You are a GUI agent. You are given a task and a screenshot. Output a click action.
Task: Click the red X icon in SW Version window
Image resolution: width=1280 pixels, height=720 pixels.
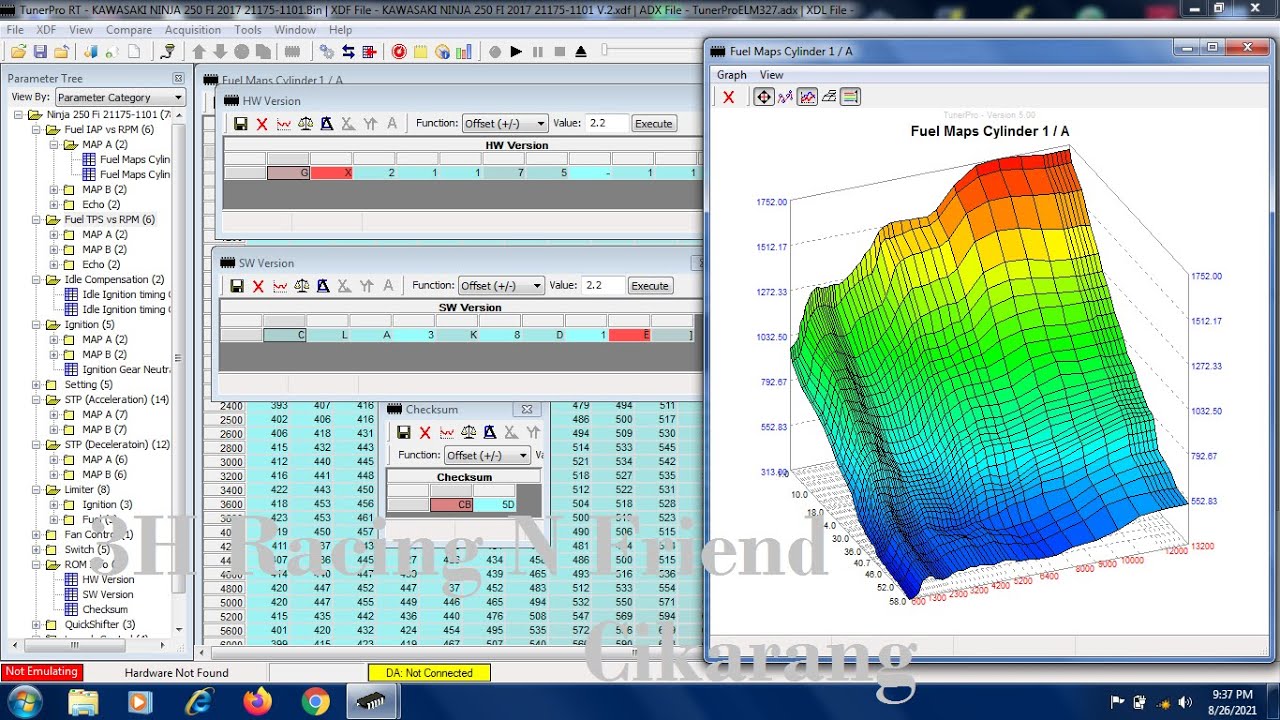(x=258, y=286)
